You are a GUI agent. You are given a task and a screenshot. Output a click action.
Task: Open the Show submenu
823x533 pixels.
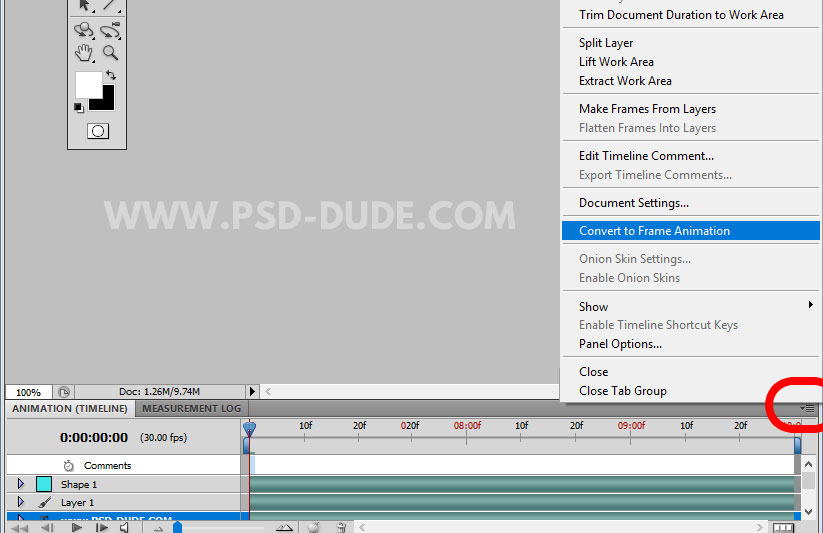(690, 306)
